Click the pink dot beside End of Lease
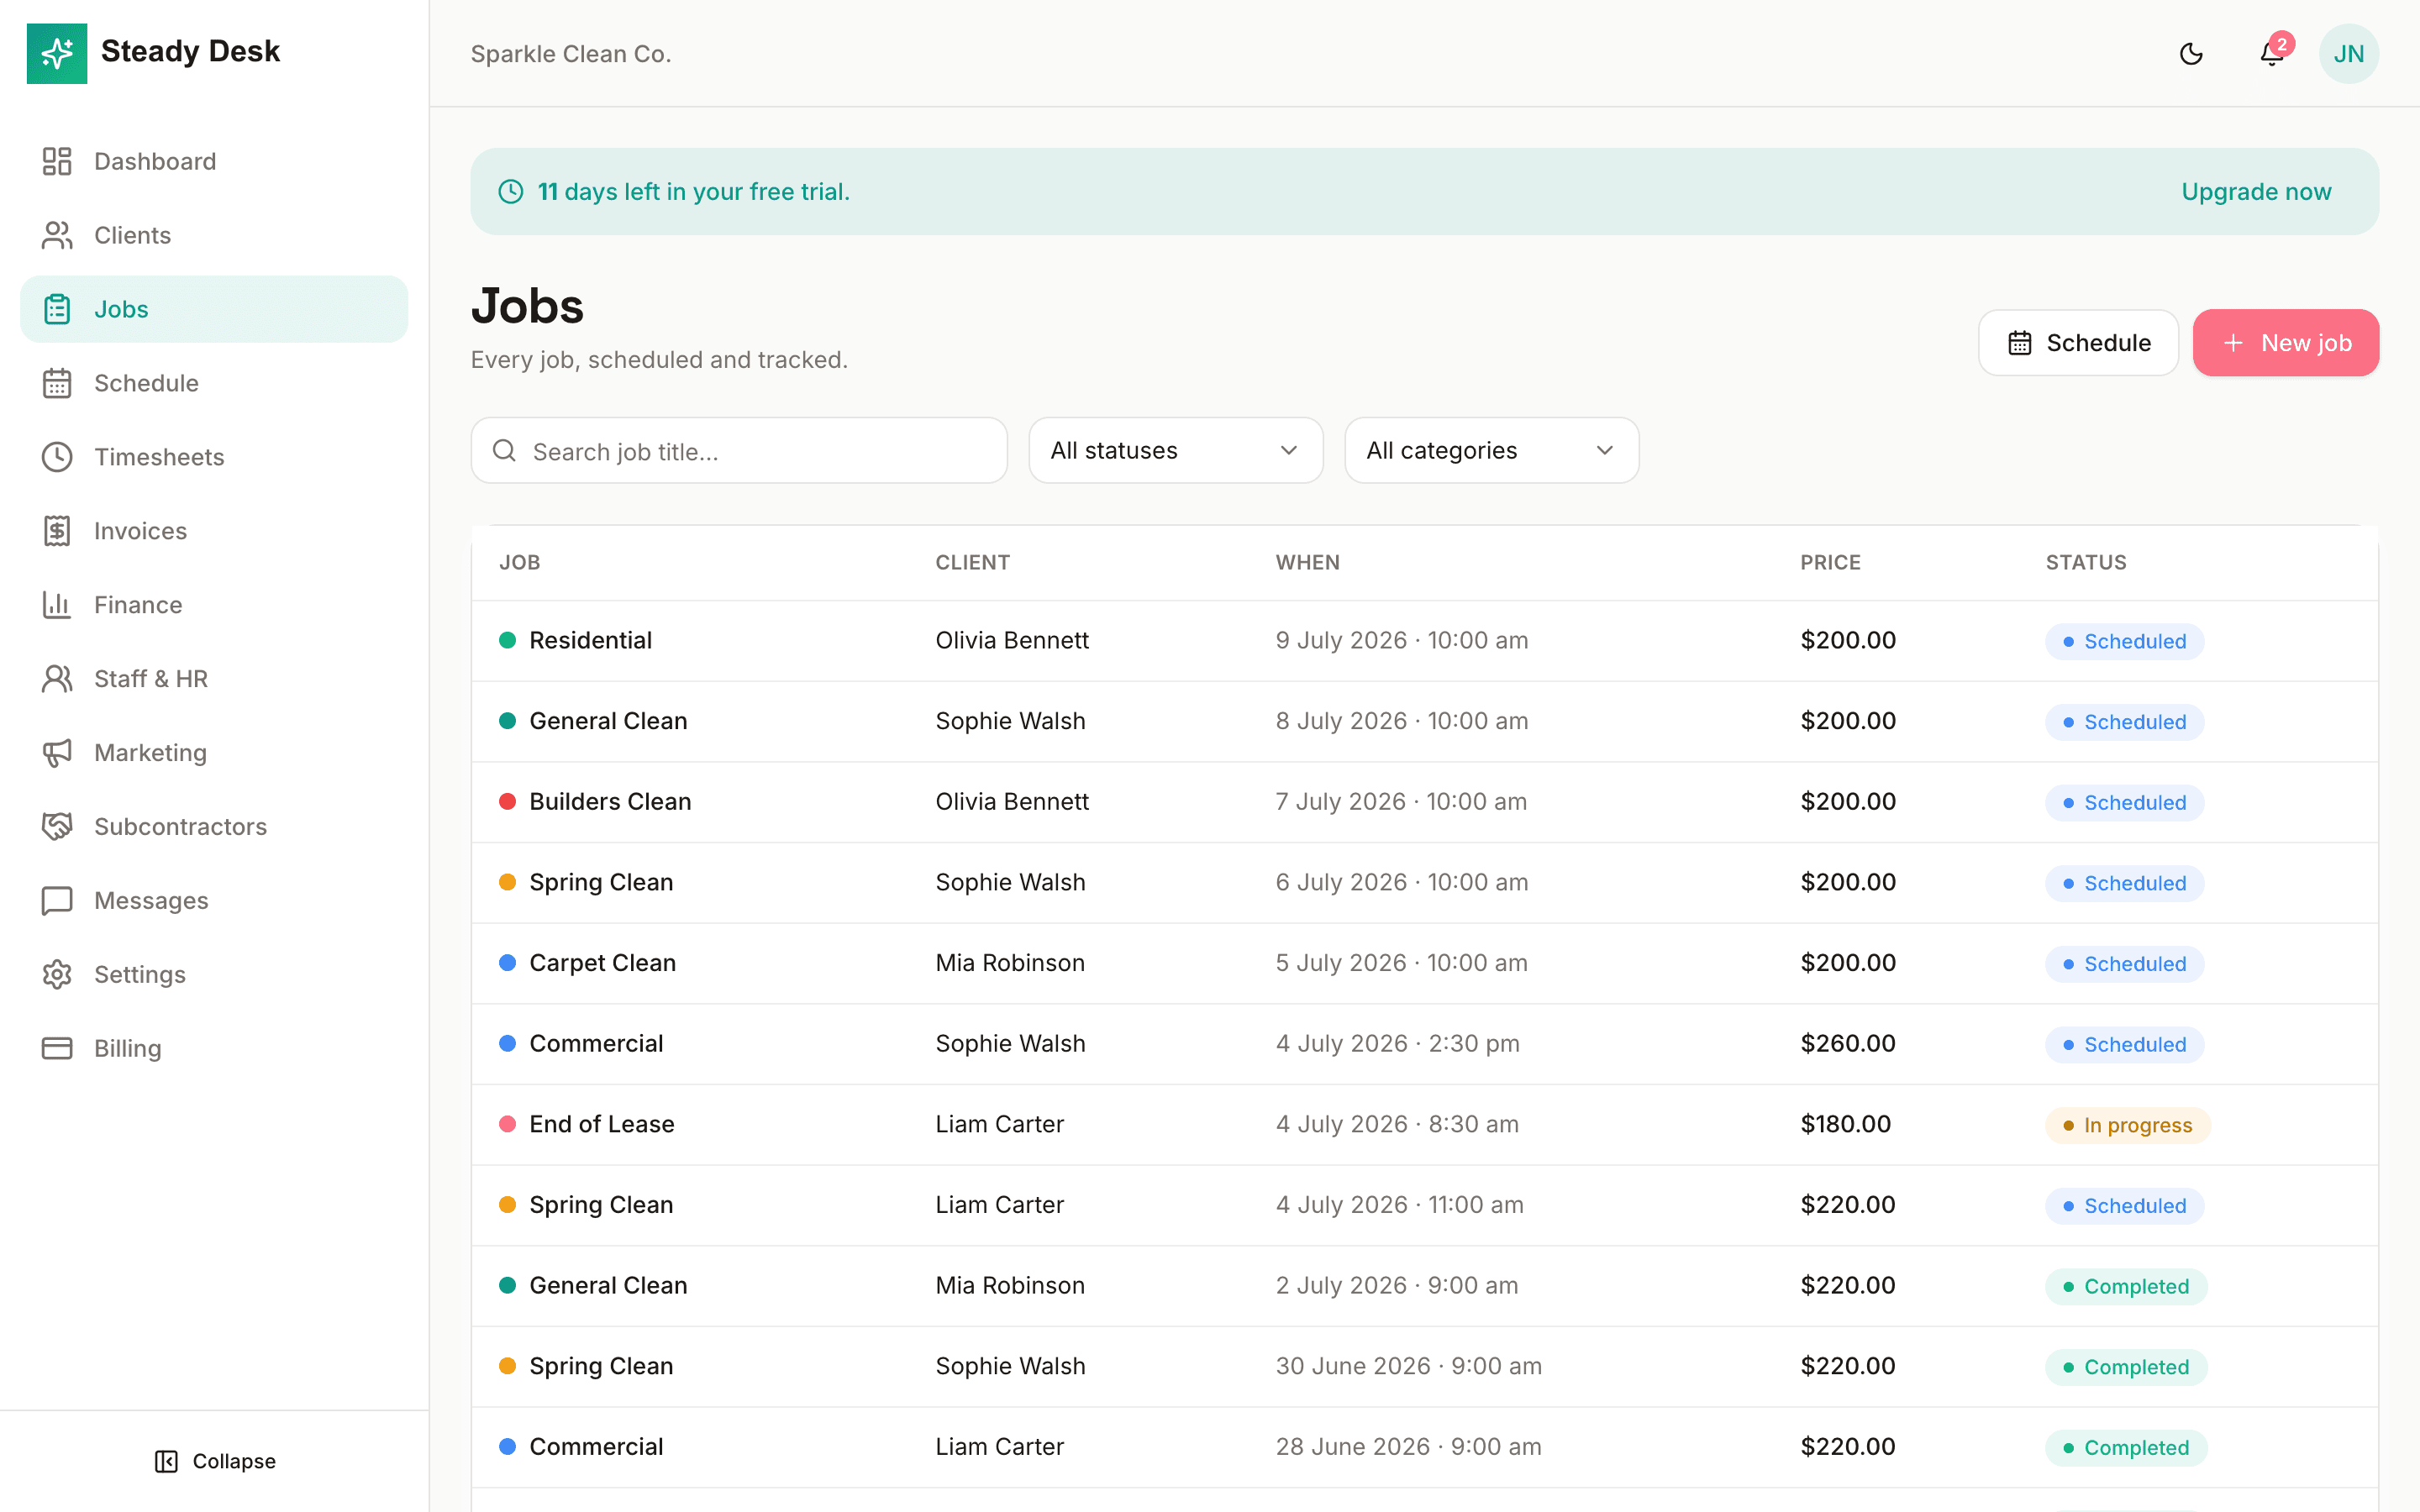The width and height of the screenshot is (2420, 1512). pyautogui.click(x=507, y=1124)
